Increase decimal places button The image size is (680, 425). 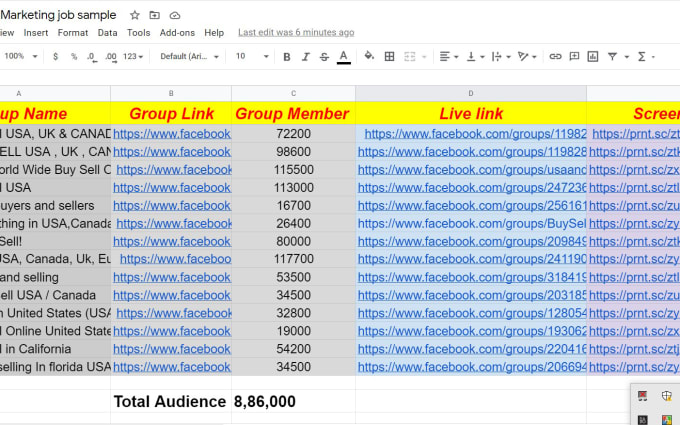(x=111, y=57)
